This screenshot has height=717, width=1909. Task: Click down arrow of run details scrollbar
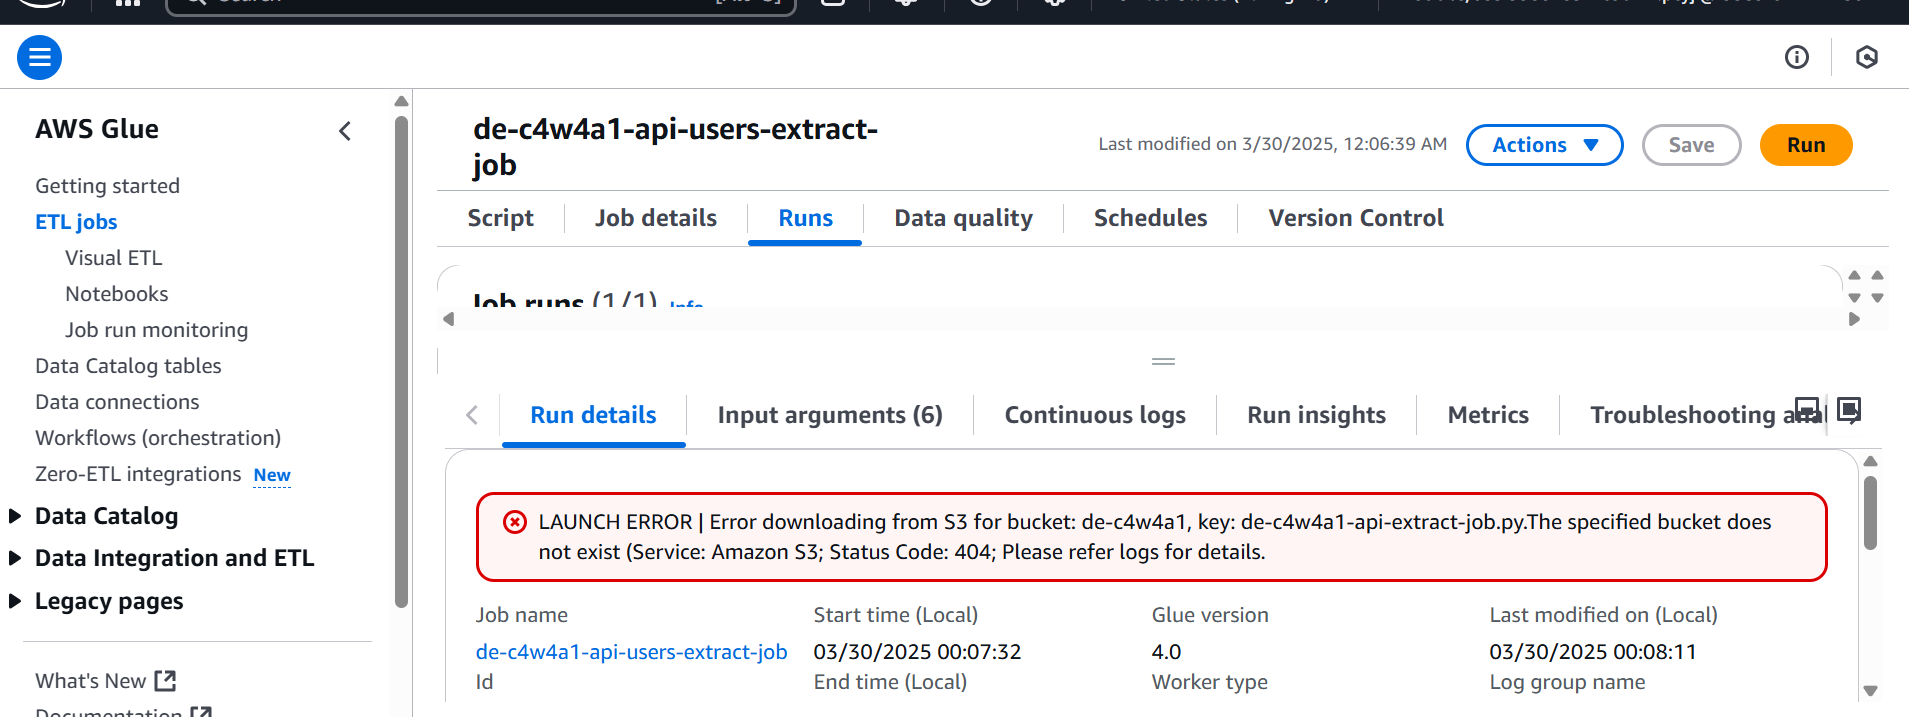[1871, 691]
